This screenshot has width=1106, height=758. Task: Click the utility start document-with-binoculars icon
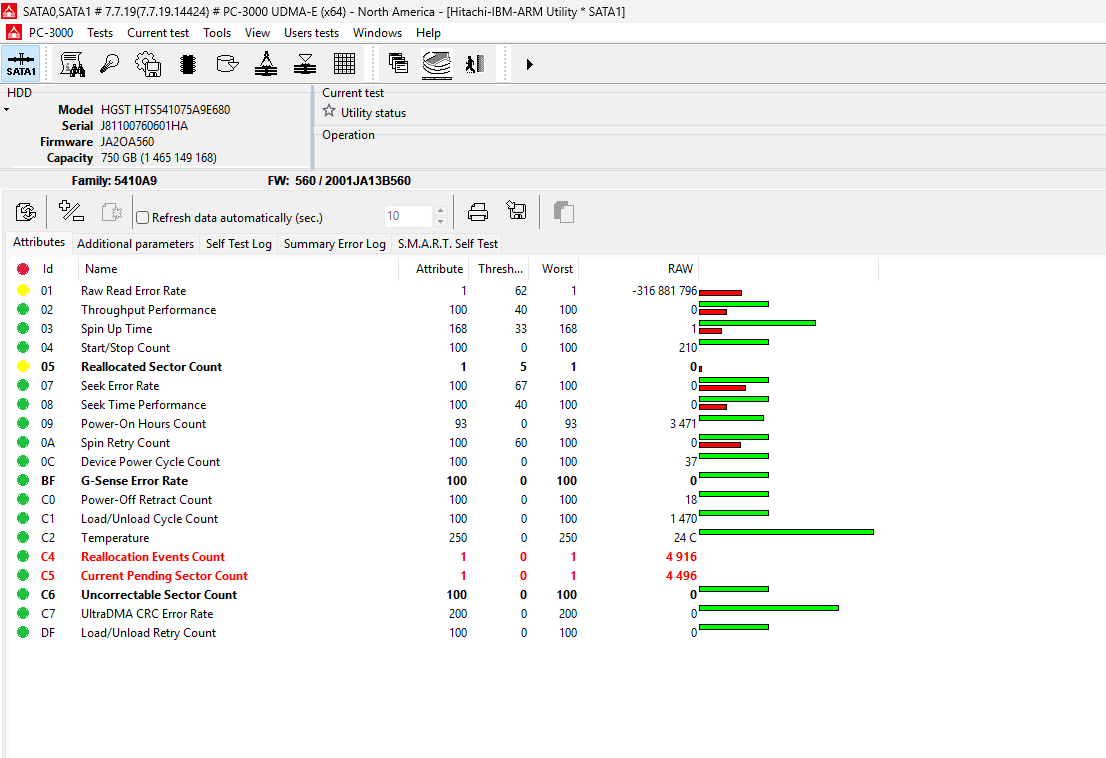pos(72,64)
